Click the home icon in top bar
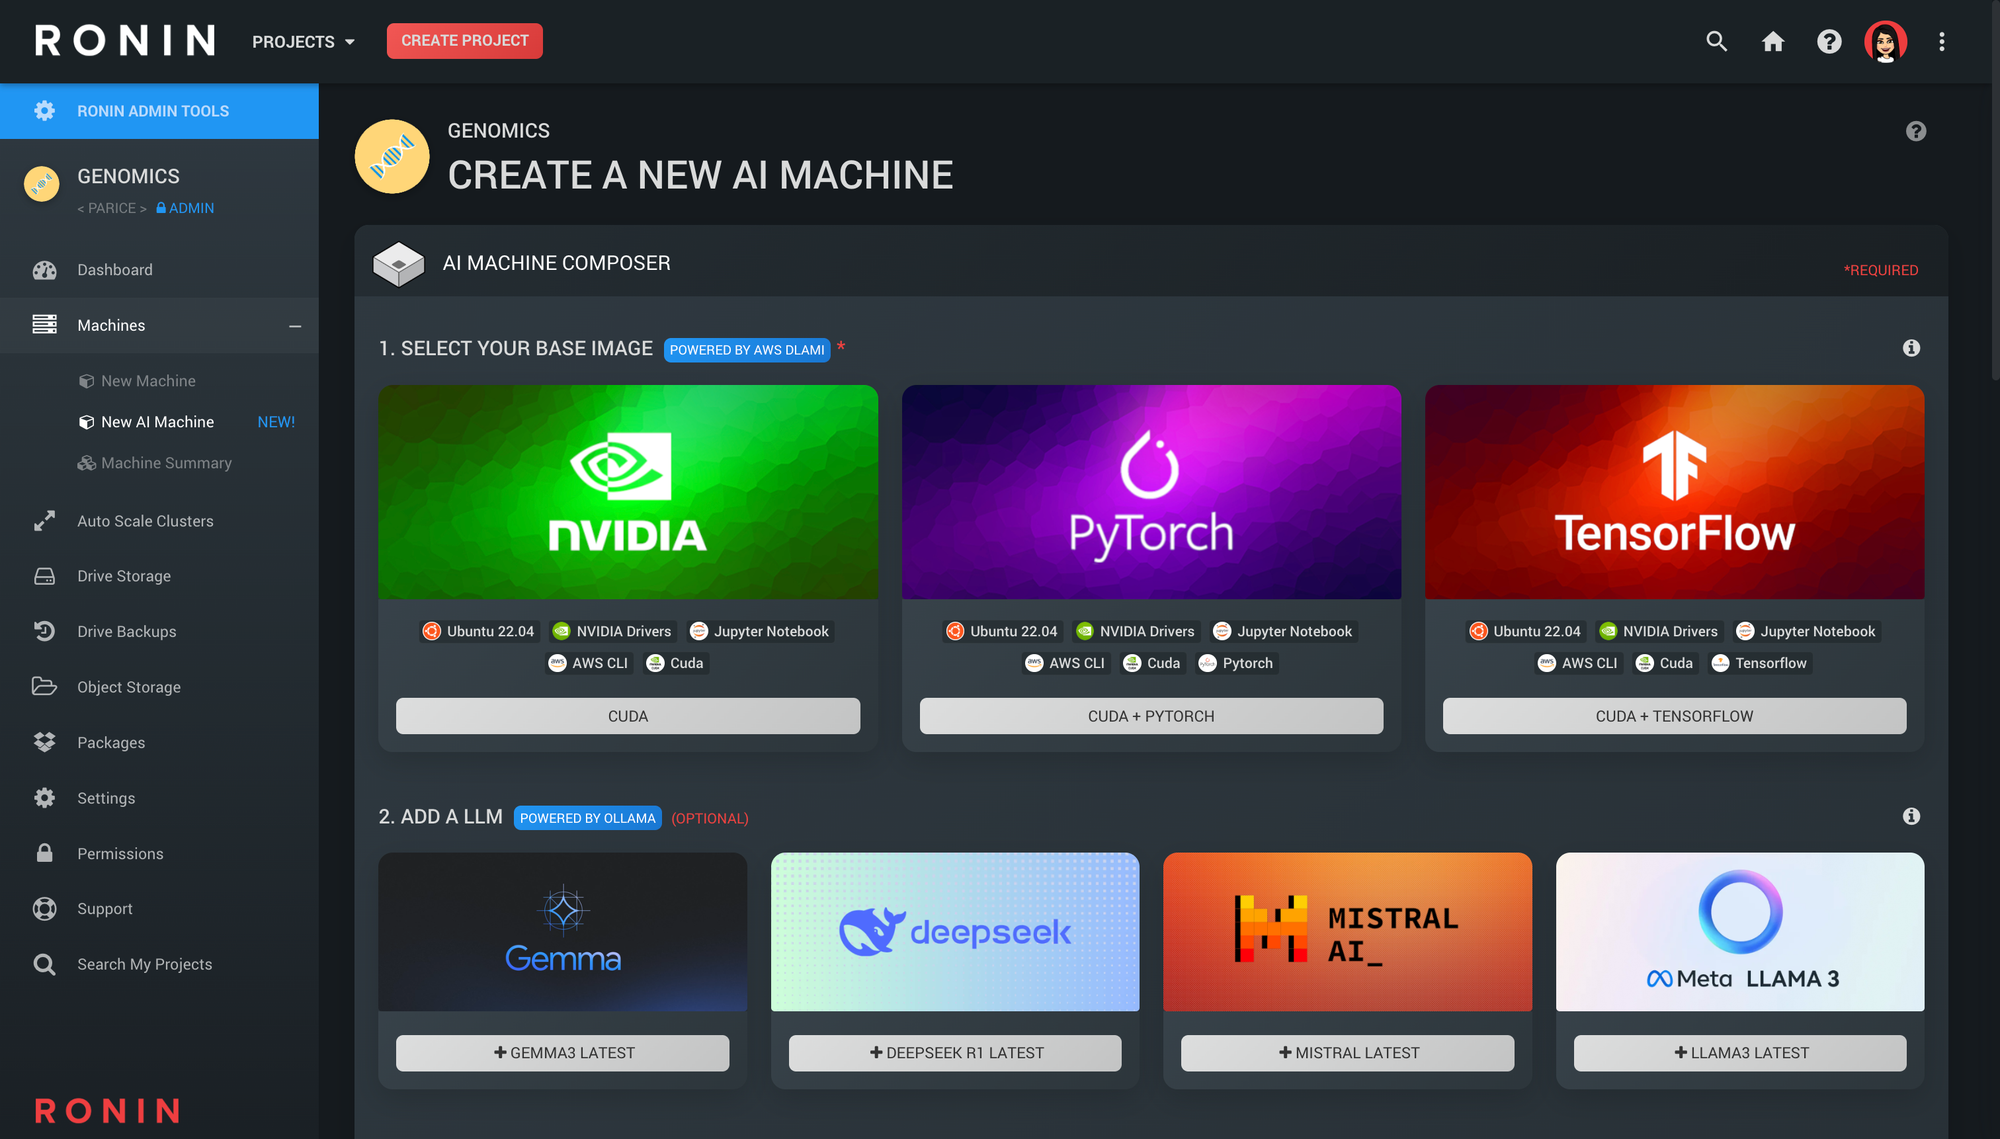2000x1139 pixels. (x=1773, y=42)
